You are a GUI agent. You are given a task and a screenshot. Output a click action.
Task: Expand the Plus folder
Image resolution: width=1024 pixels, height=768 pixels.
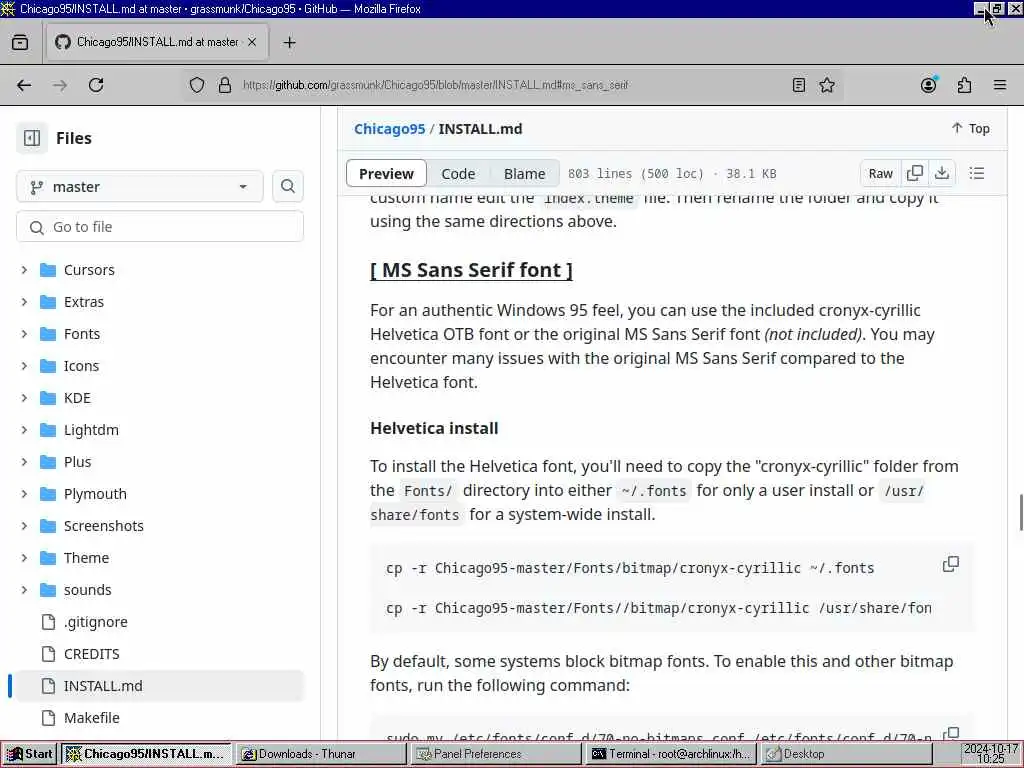pyautogui.click(x=24, y=462)
